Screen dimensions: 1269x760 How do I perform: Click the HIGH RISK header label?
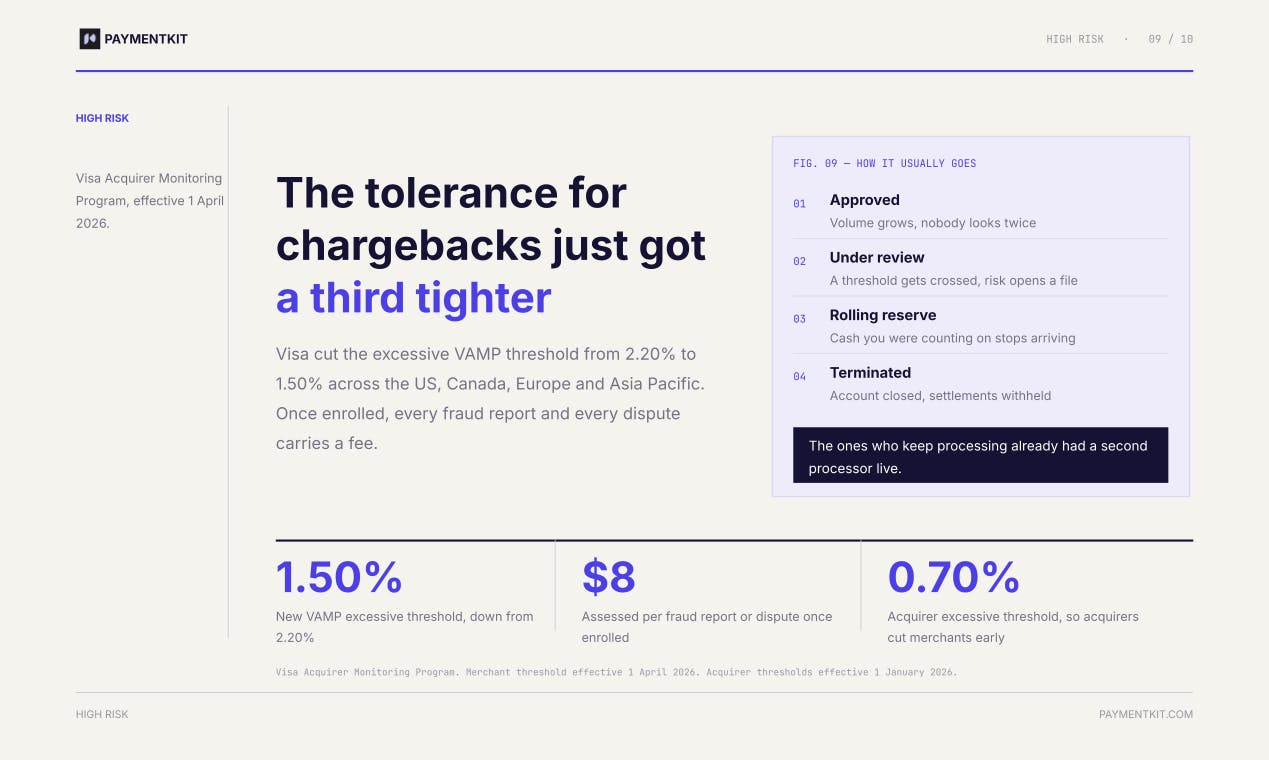click(x=1075, y=39)
